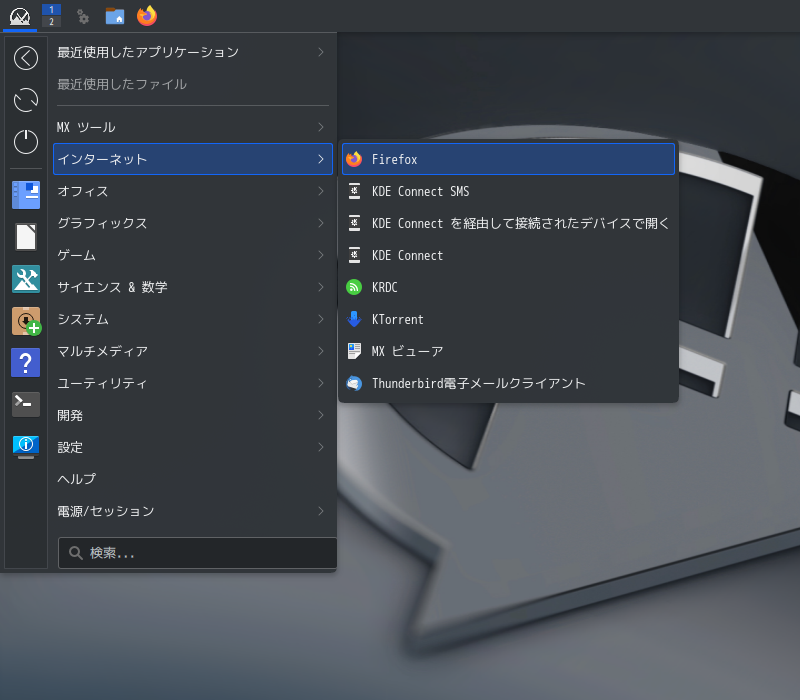Image resolution: width=800 pixels, height=700 pixels.
Task: Launch Firefox from the top panel
Action: (x=147, y=16)
